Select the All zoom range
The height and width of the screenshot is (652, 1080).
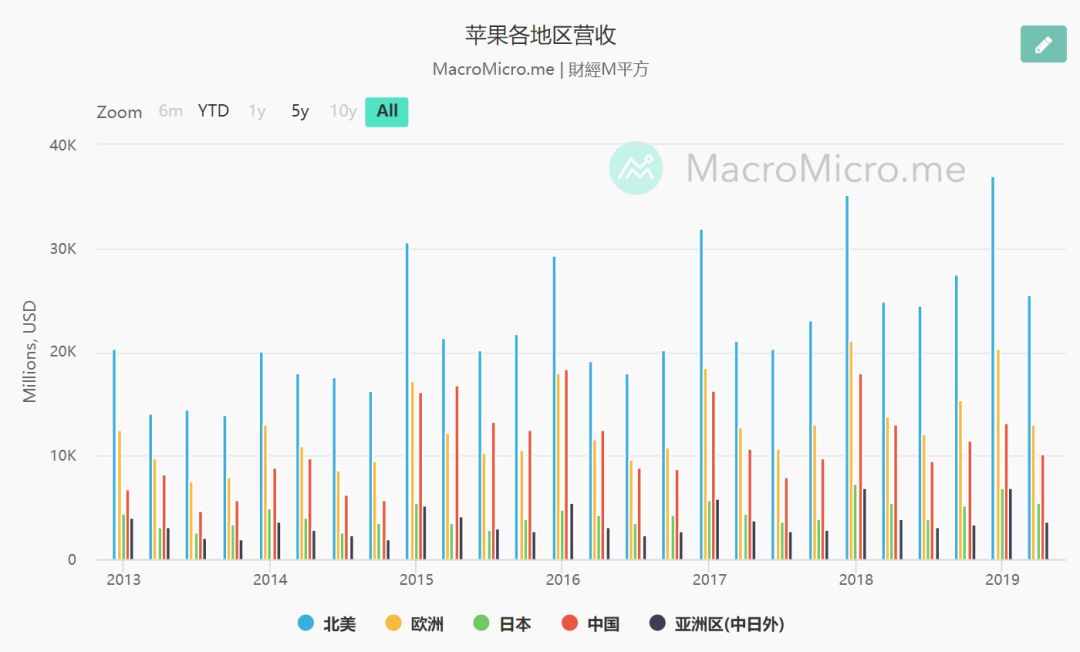[386, 112]
